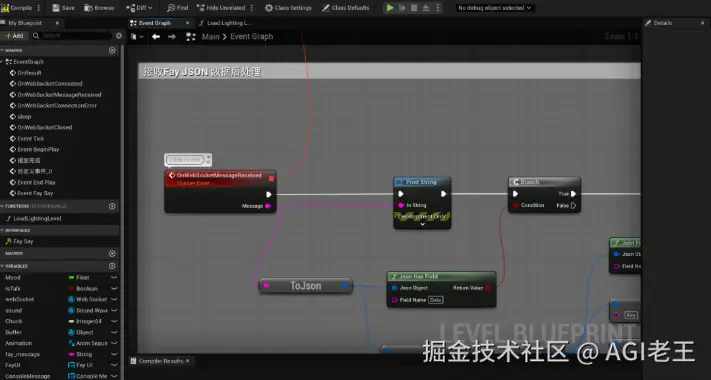
Task: Click the graph breadcrumb icon
Action: (191, 37)
